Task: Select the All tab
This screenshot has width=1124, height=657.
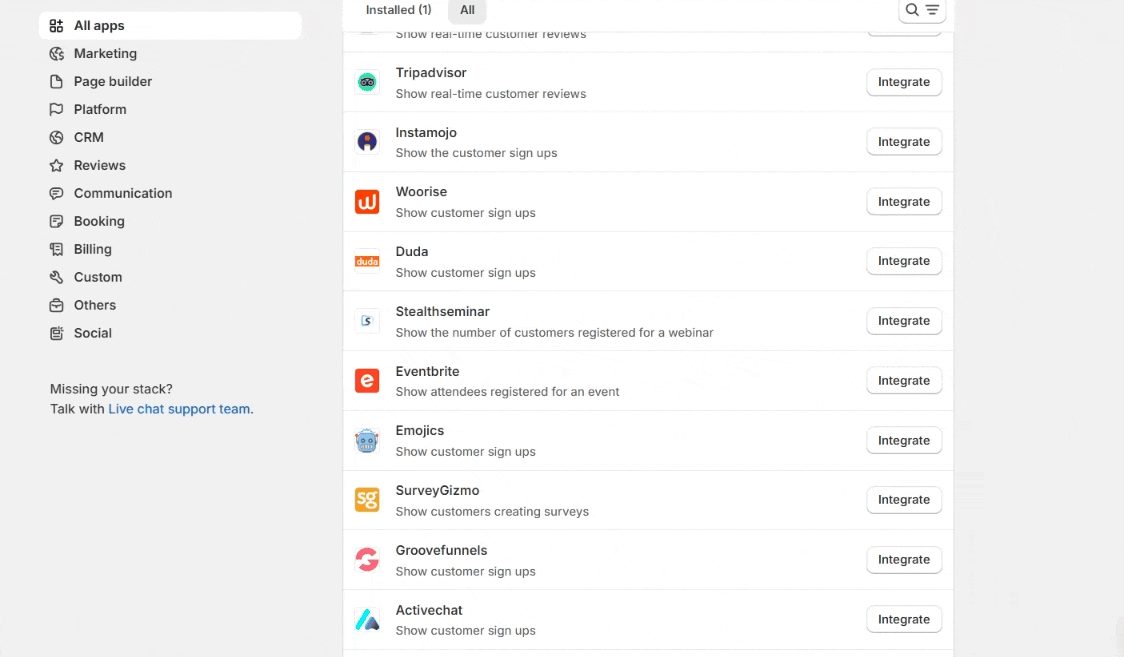Action: pos(467,10)
